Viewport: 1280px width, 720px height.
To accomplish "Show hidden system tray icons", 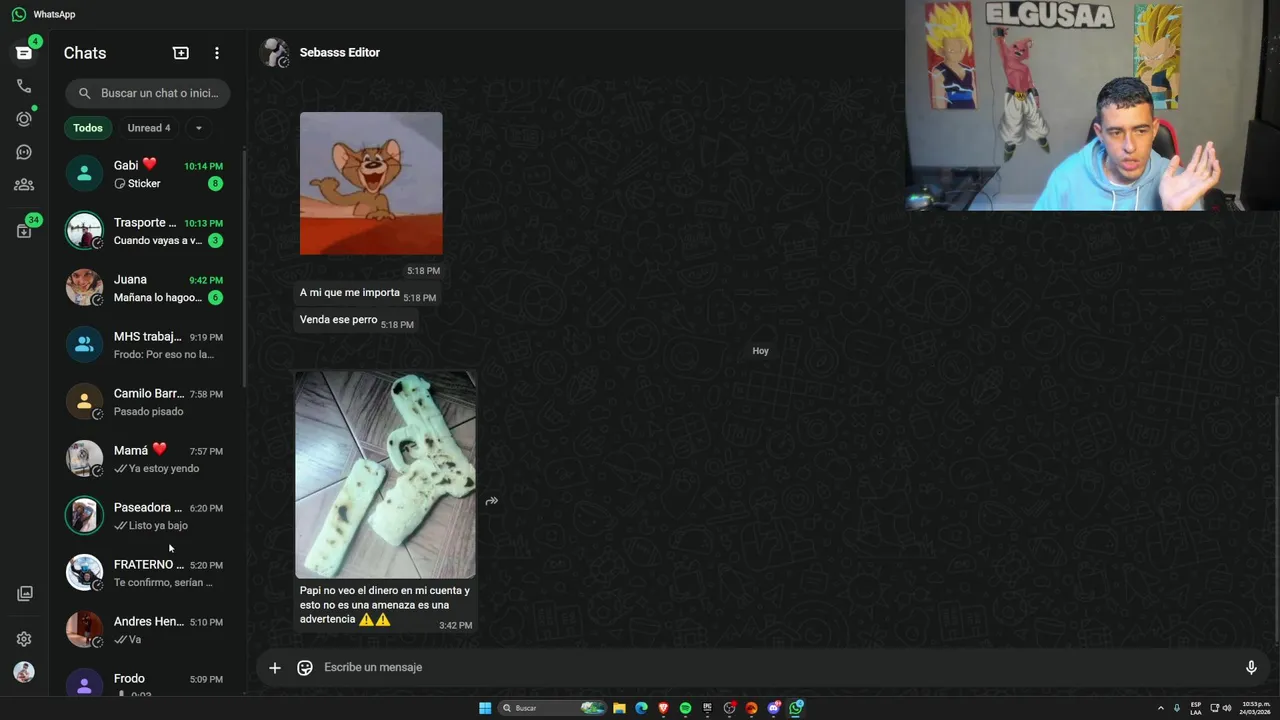I will click(x=1161, y=708).
